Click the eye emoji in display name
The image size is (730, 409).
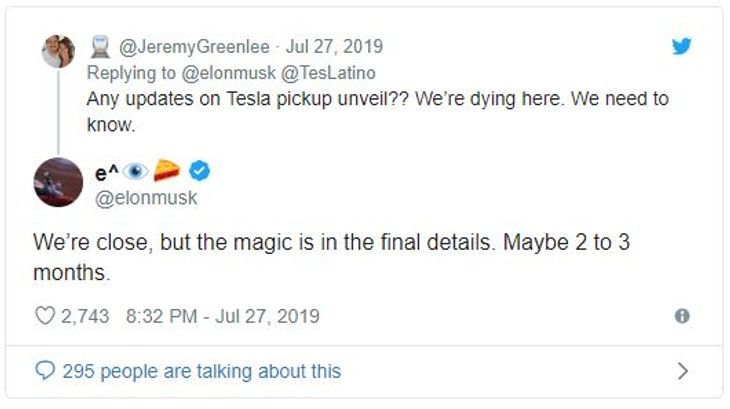(x=136, y=172)
